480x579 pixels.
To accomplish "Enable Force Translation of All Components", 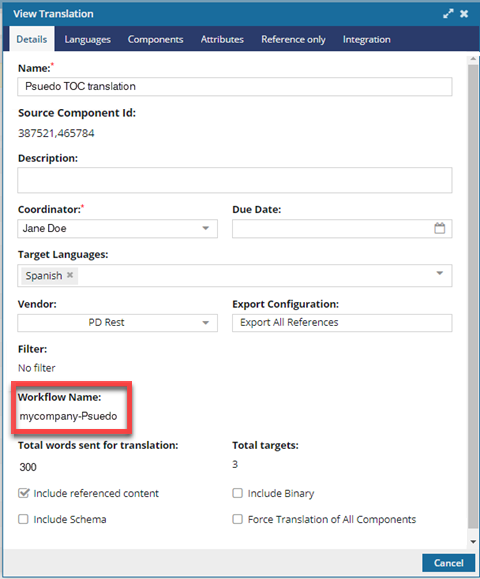I will pyautogui.click(x=237, y=519).
